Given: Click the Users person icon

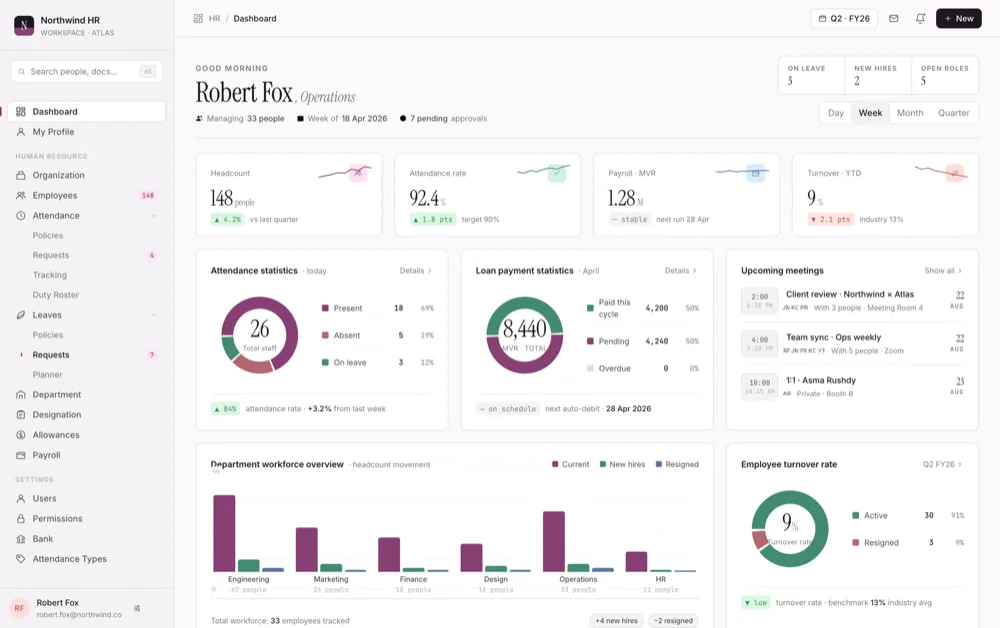Looking at the screenshot, I should 21,499.
